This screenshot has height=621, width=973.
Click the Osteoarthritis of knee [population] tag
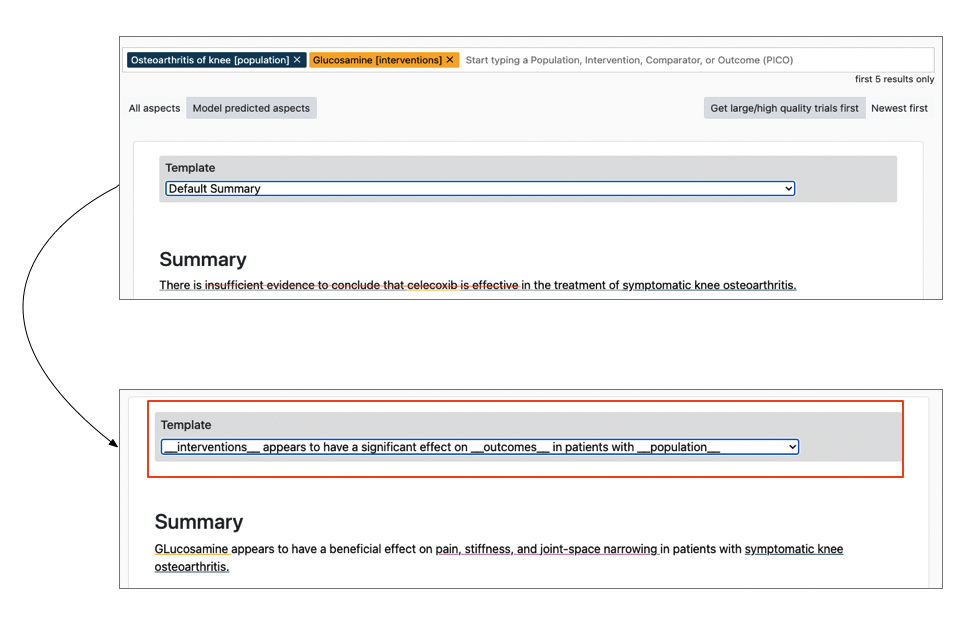[x=217, y=60]
